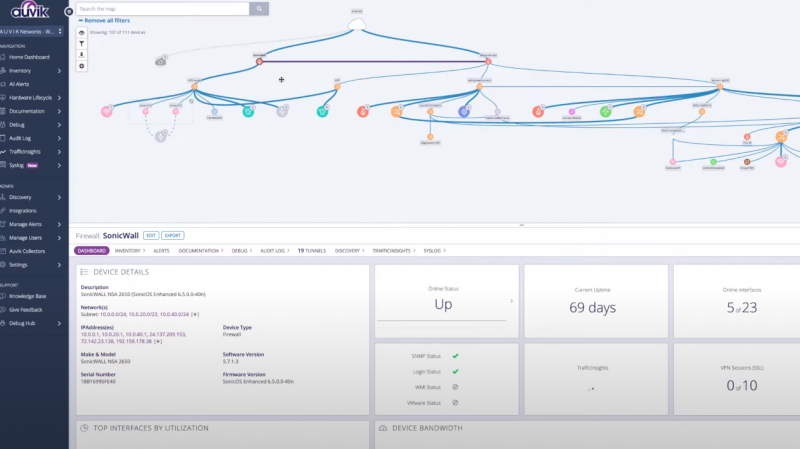800x449 pixels.
Task: Switch to the Alerts tab
Action: point(161,250)
